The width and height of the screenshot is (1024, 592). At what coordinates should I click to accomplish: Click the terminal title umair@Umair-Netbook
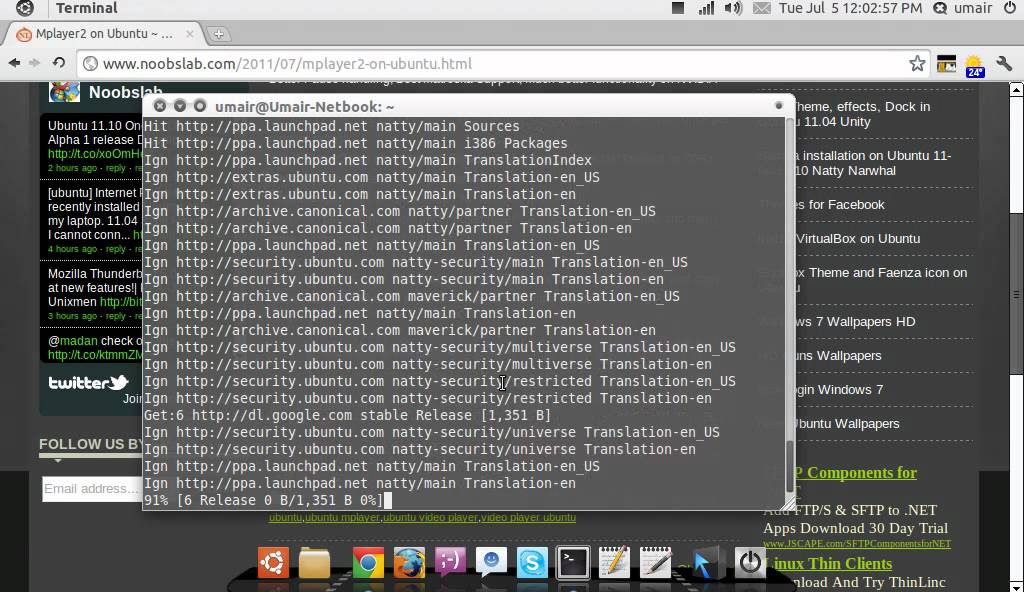point(304,107)
